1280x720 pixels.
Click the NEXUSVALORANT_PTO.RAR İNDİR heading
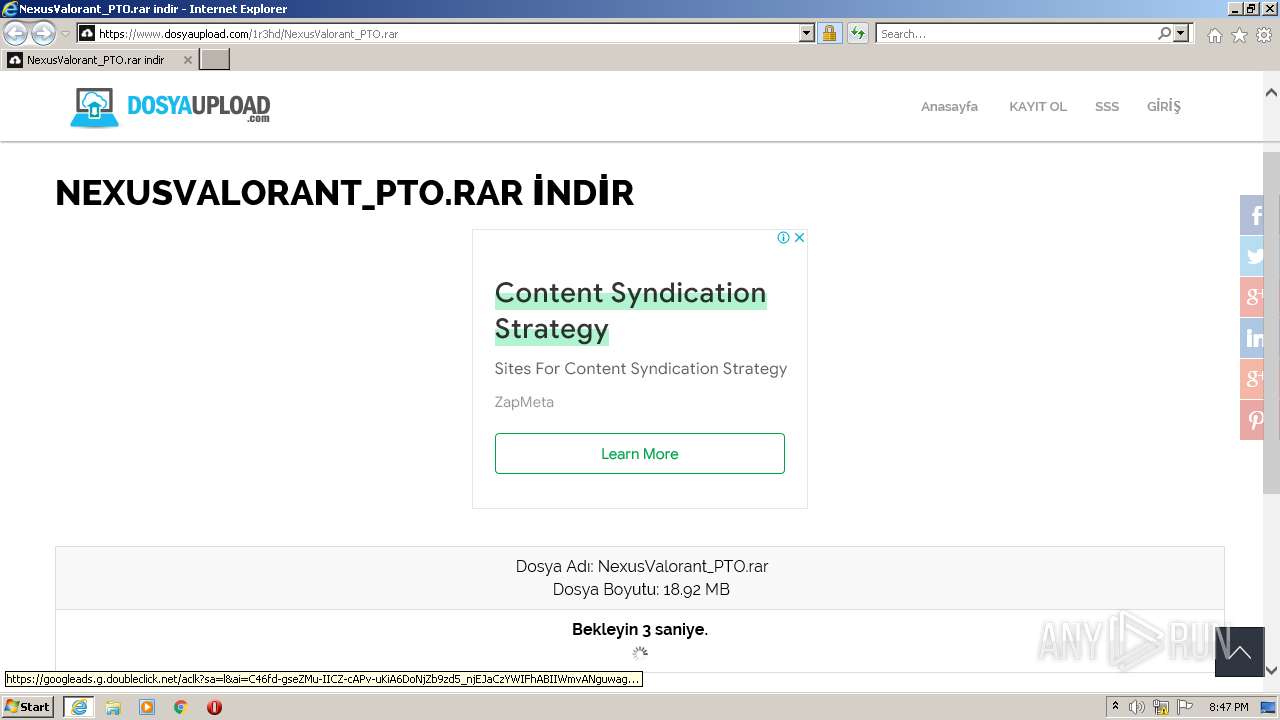click(344, 193)
